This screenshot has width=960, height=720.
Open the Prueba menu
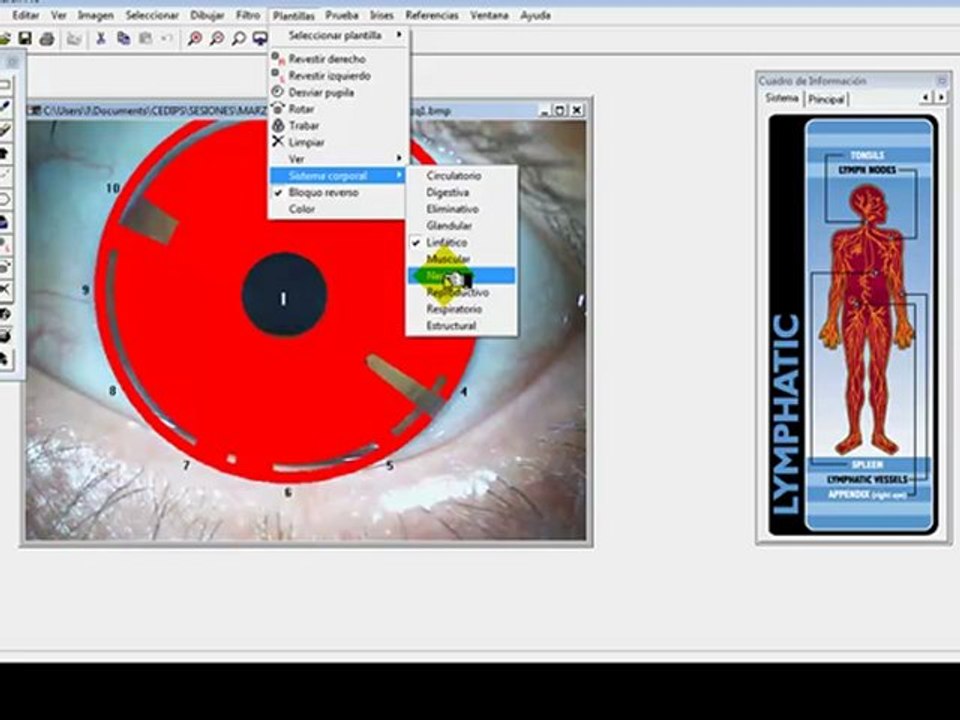point(342,15)
